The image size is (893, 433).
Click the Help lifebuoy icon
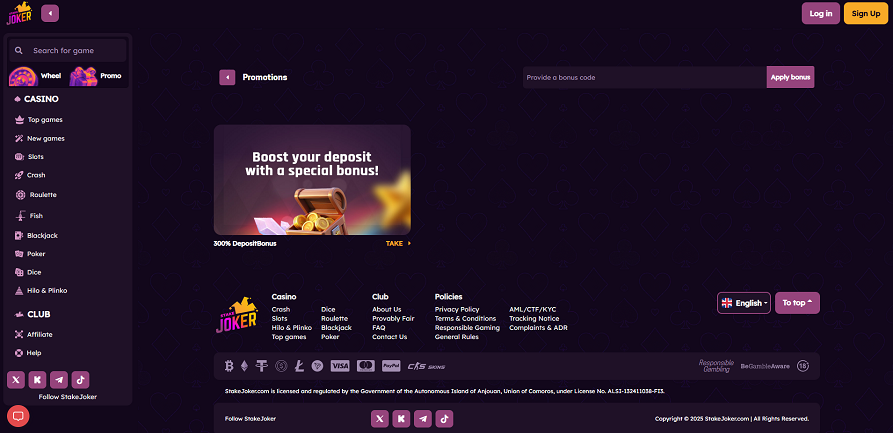[19, 353]
